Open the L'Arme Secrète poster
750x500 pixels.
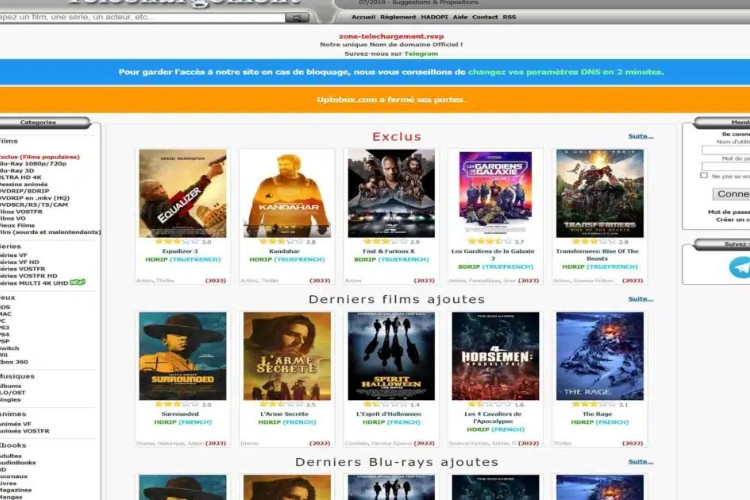pos(287,356)
